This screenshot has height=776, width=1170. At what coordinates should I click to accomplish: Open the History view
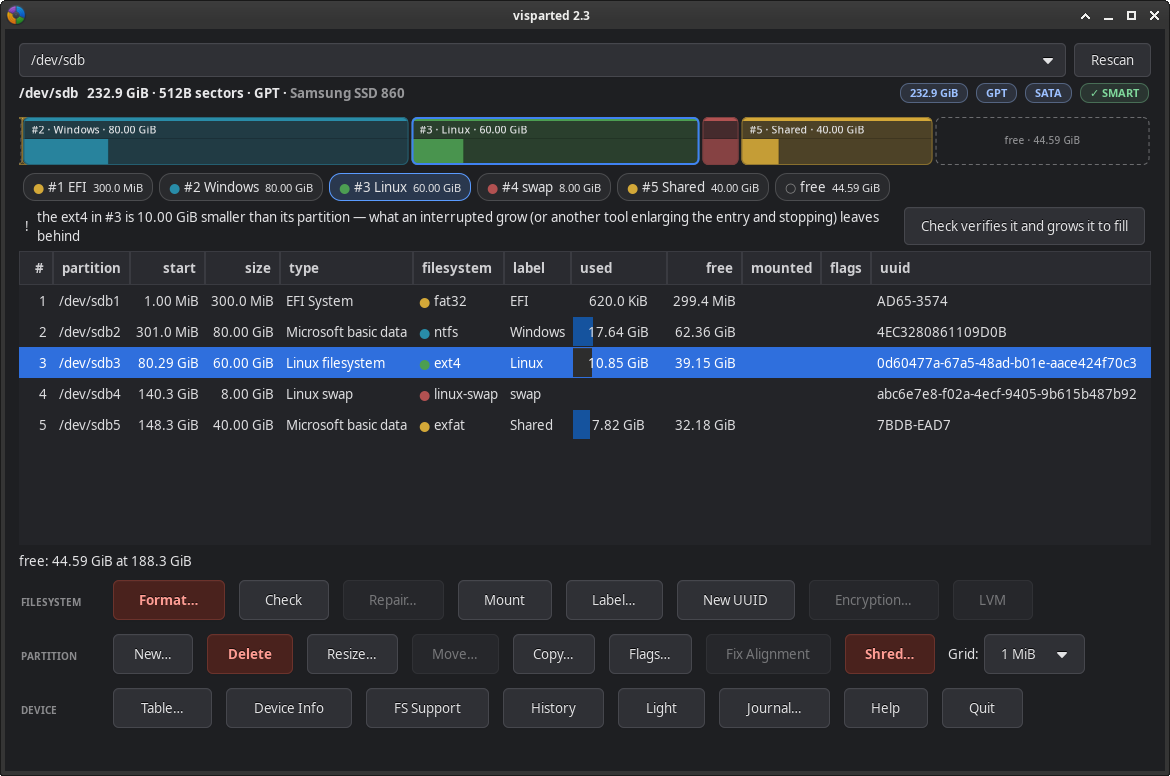(554, 708)
